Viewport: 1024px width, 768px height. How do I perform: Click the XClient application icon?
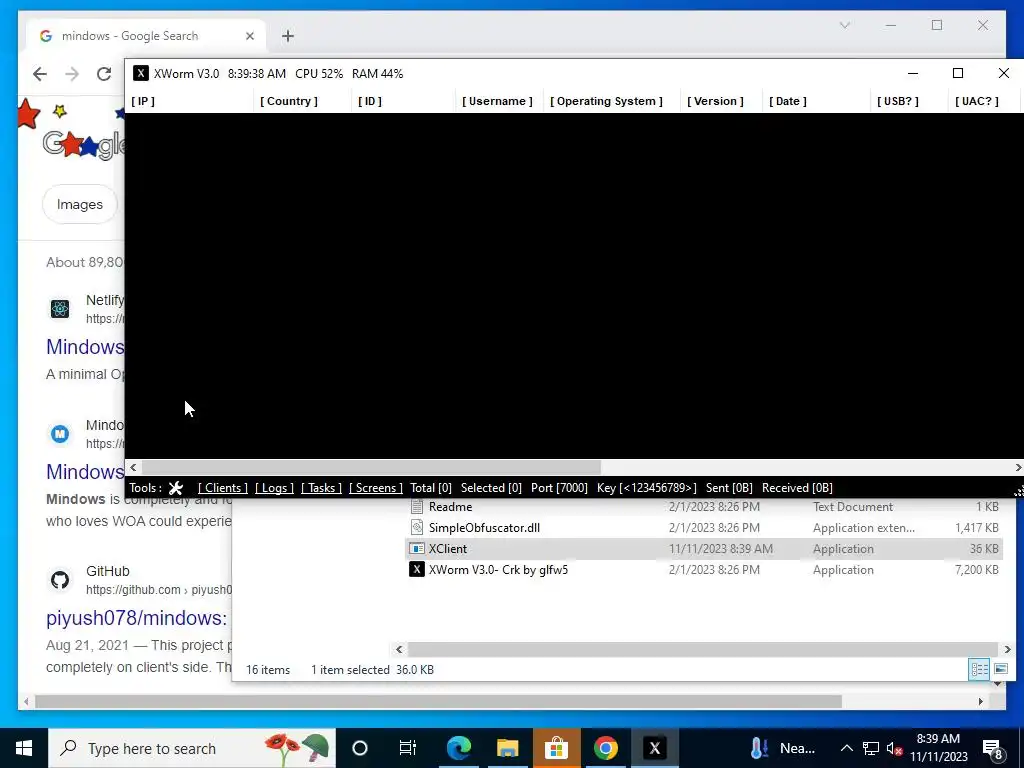[x=417, y=549]
